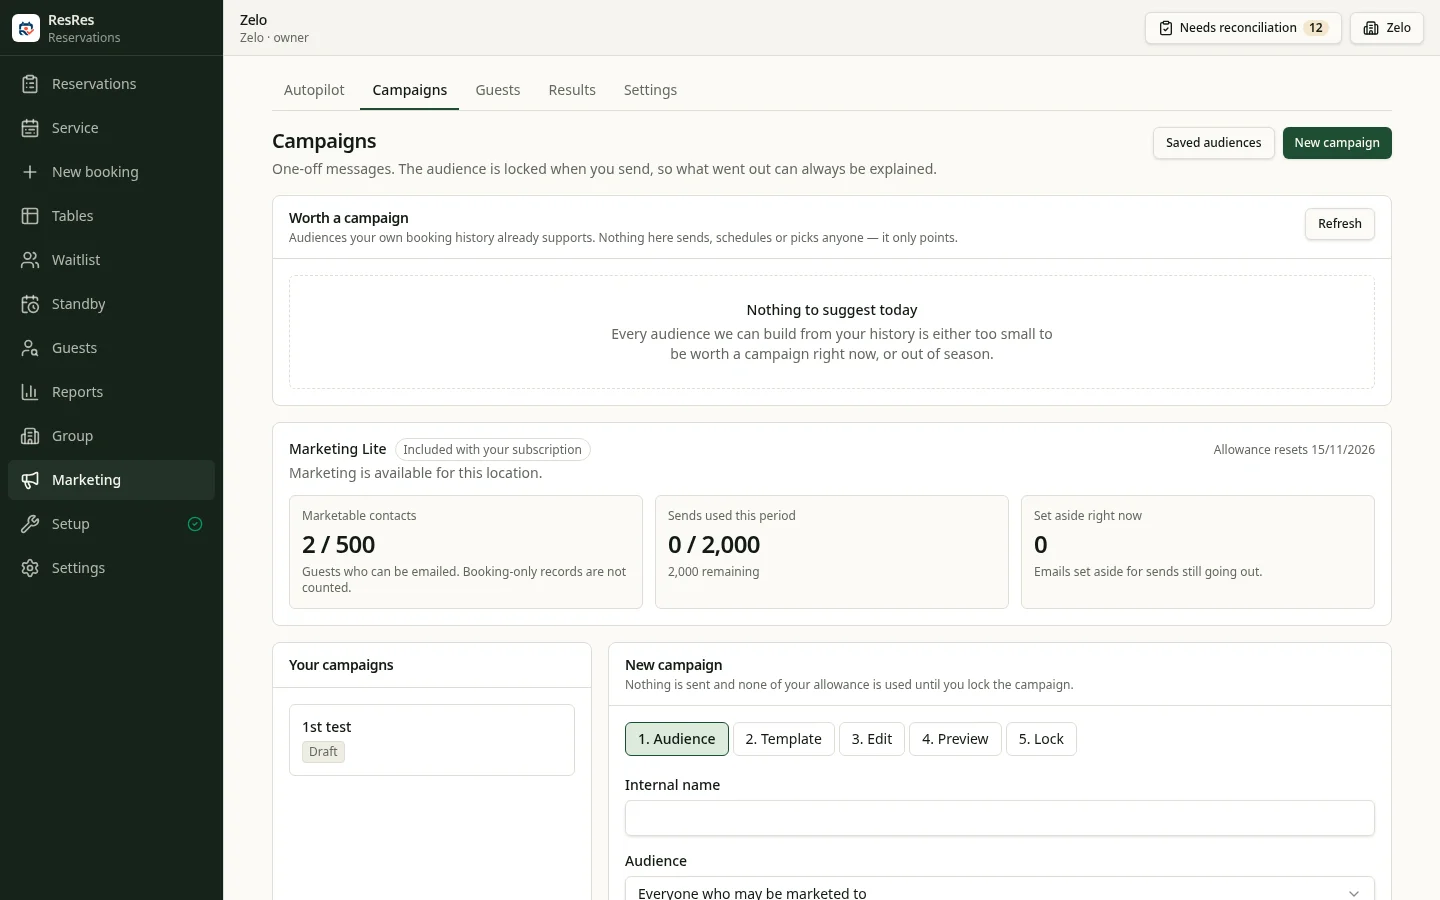Click the Setup wrench icon
The width and height of the screenshot is (1440, 900).
pyautogui.click(x=30, y=524)
